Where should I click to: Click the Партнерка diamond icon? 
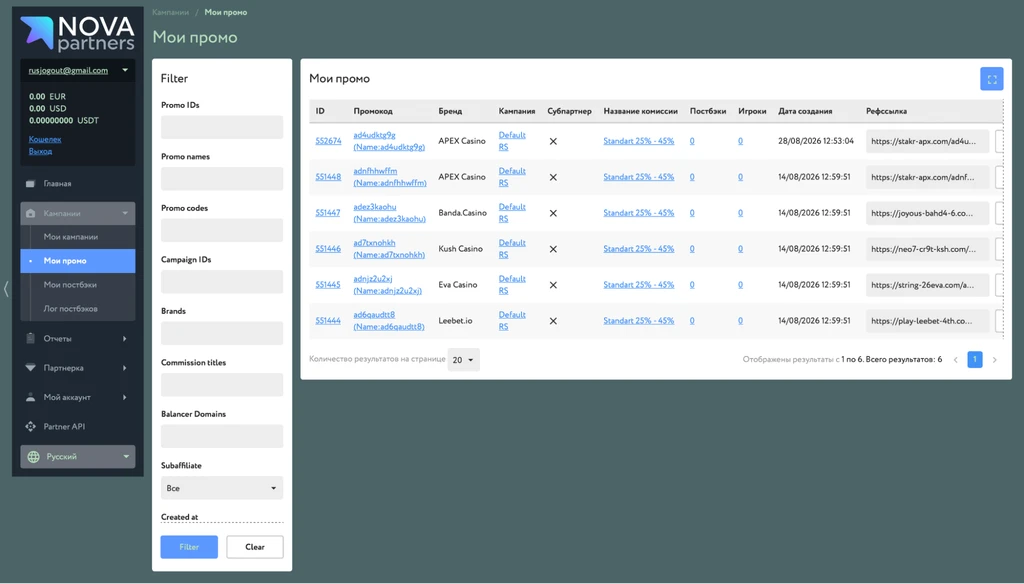pos(31,368)
